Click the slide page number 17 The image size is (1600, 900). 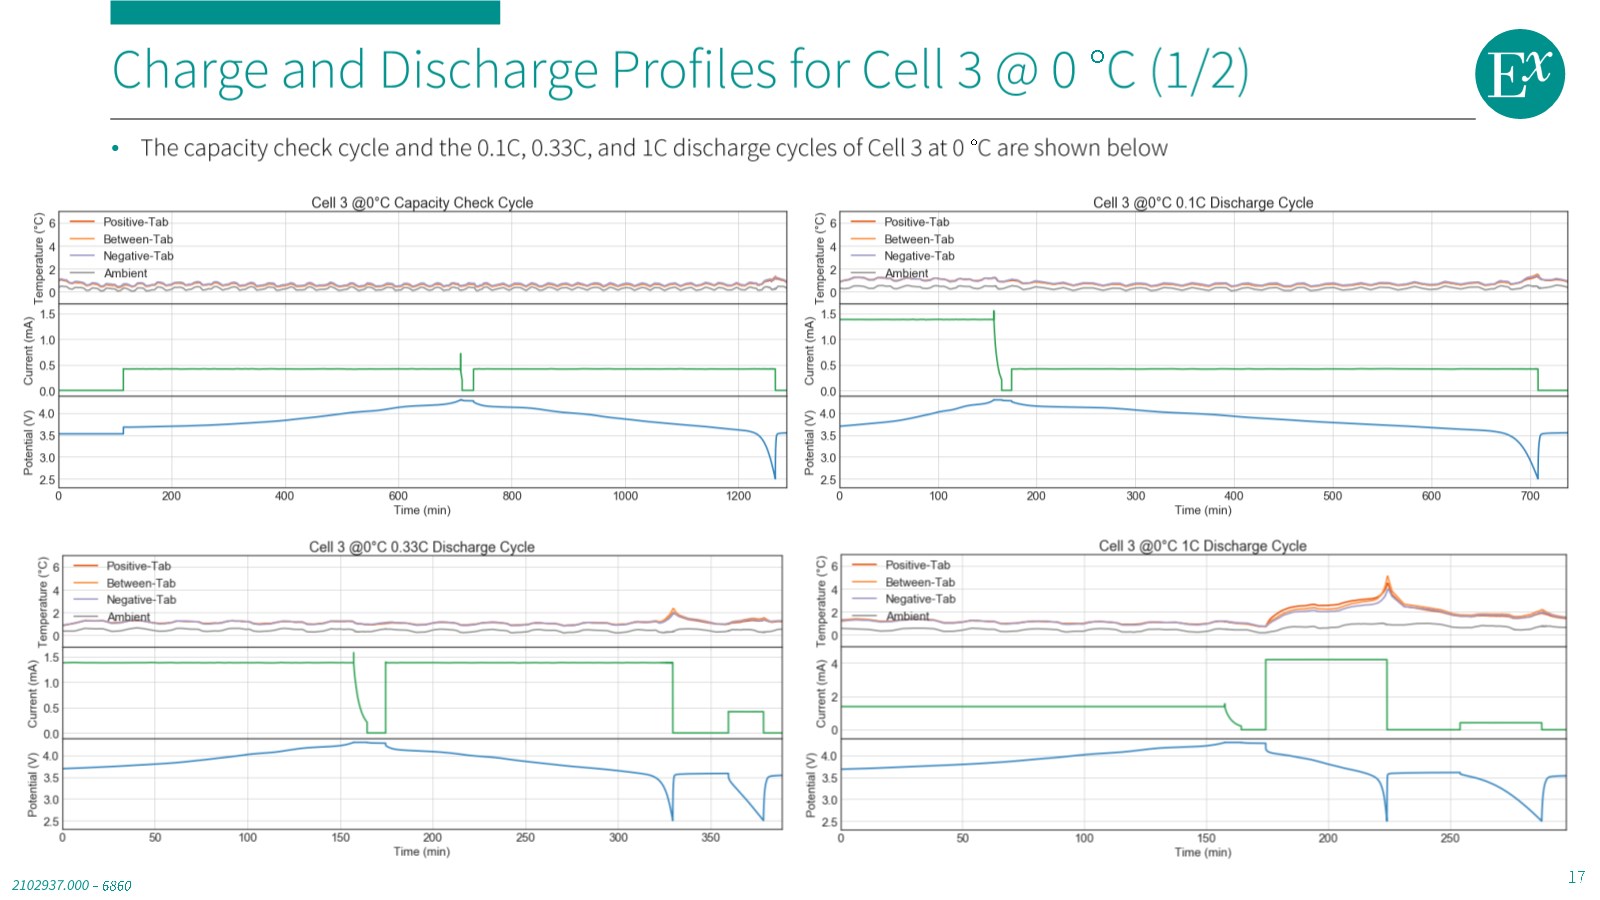click(x=1576, y=877)
